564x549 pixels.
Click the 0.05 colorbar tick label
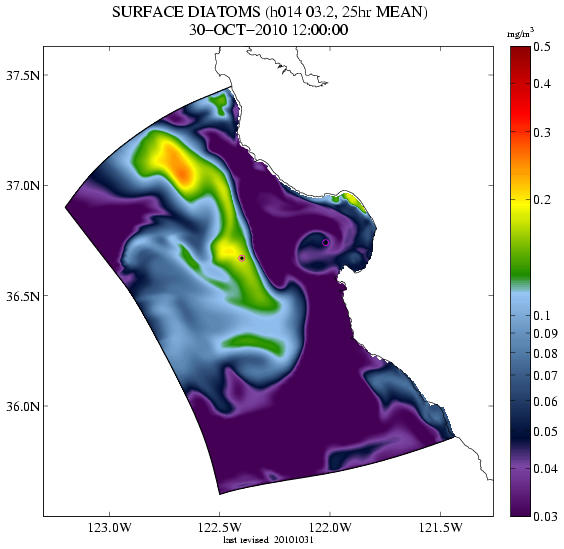pos(545,432)
